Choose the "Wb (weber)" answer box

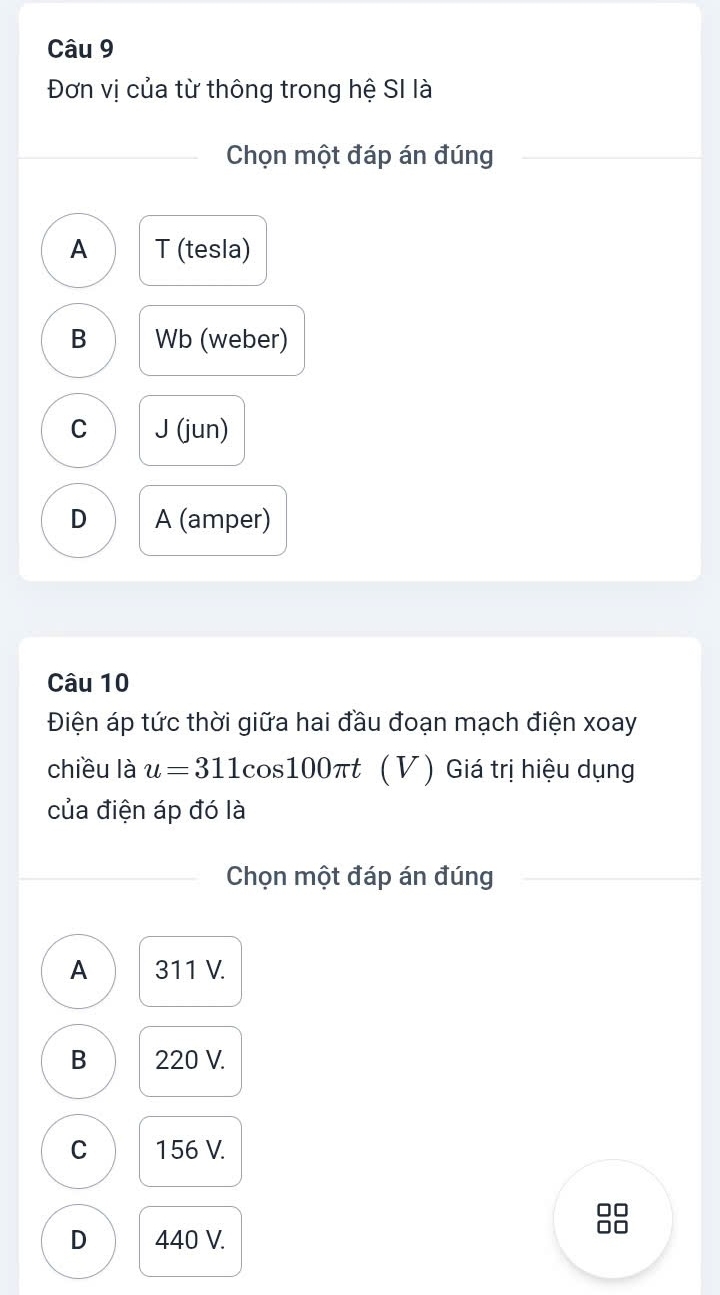click(x=222, y=340)
